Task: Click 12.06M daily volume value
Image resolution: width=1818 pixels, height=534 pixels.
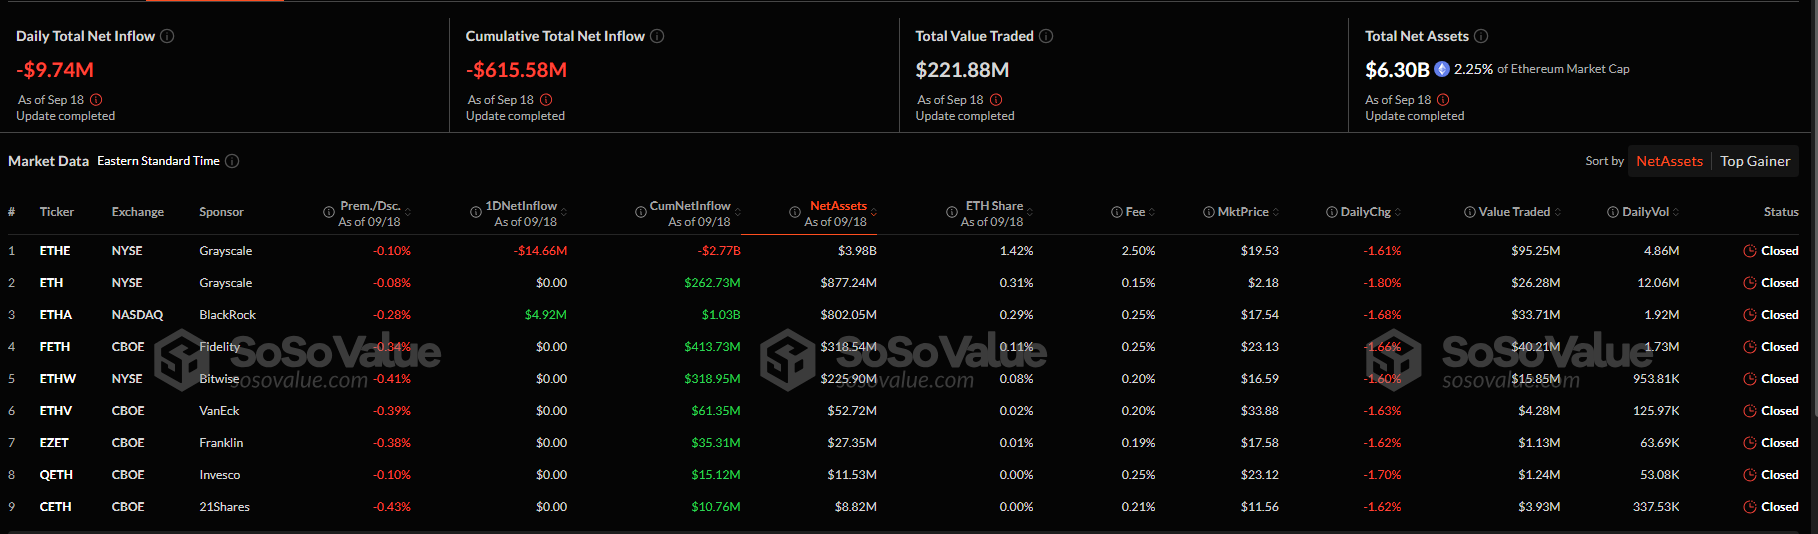Action: pyautogui.click(x=1658, y=283)
